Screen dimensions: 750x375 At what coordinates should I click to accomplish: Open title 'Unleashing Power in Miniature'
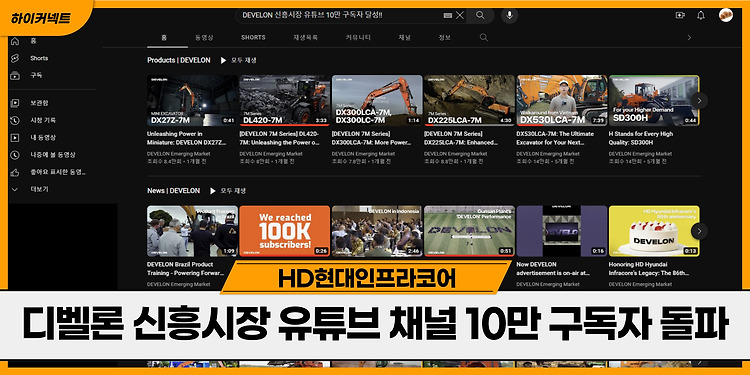[x=186, y=138]
